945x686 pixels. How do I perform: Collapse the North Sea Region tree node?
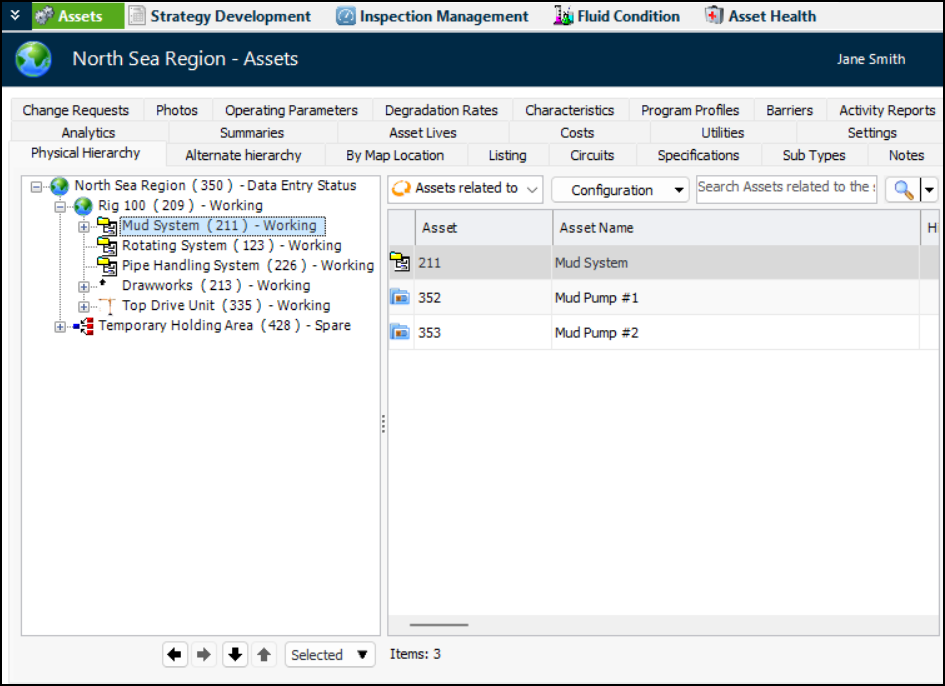[37, 186]
